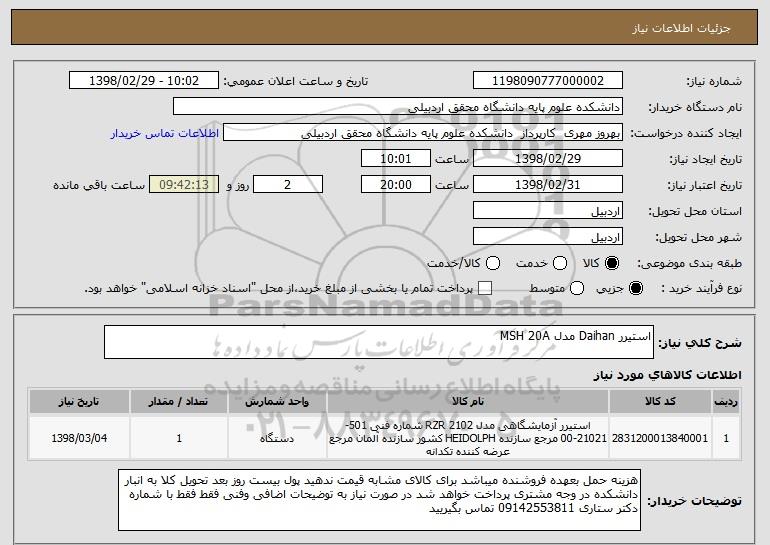Viewport: 770px width, 545px height.
Task: Click the product name cell mentioning HEIDOLPH
Action: tap(468, 438)
